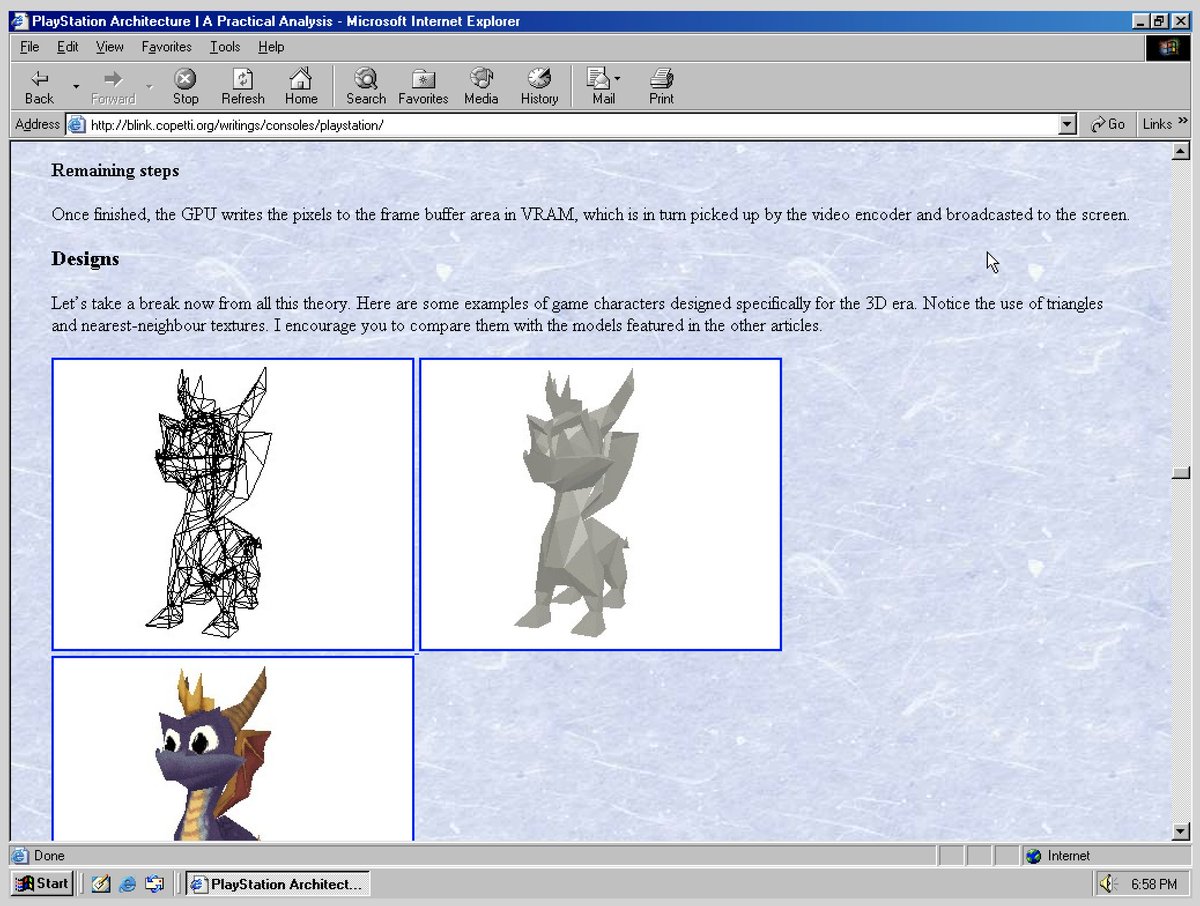Click the vertical scrollbar thumb
Screen dimensions: 1200x906
pyautogui.click(x=1180, y=473)
